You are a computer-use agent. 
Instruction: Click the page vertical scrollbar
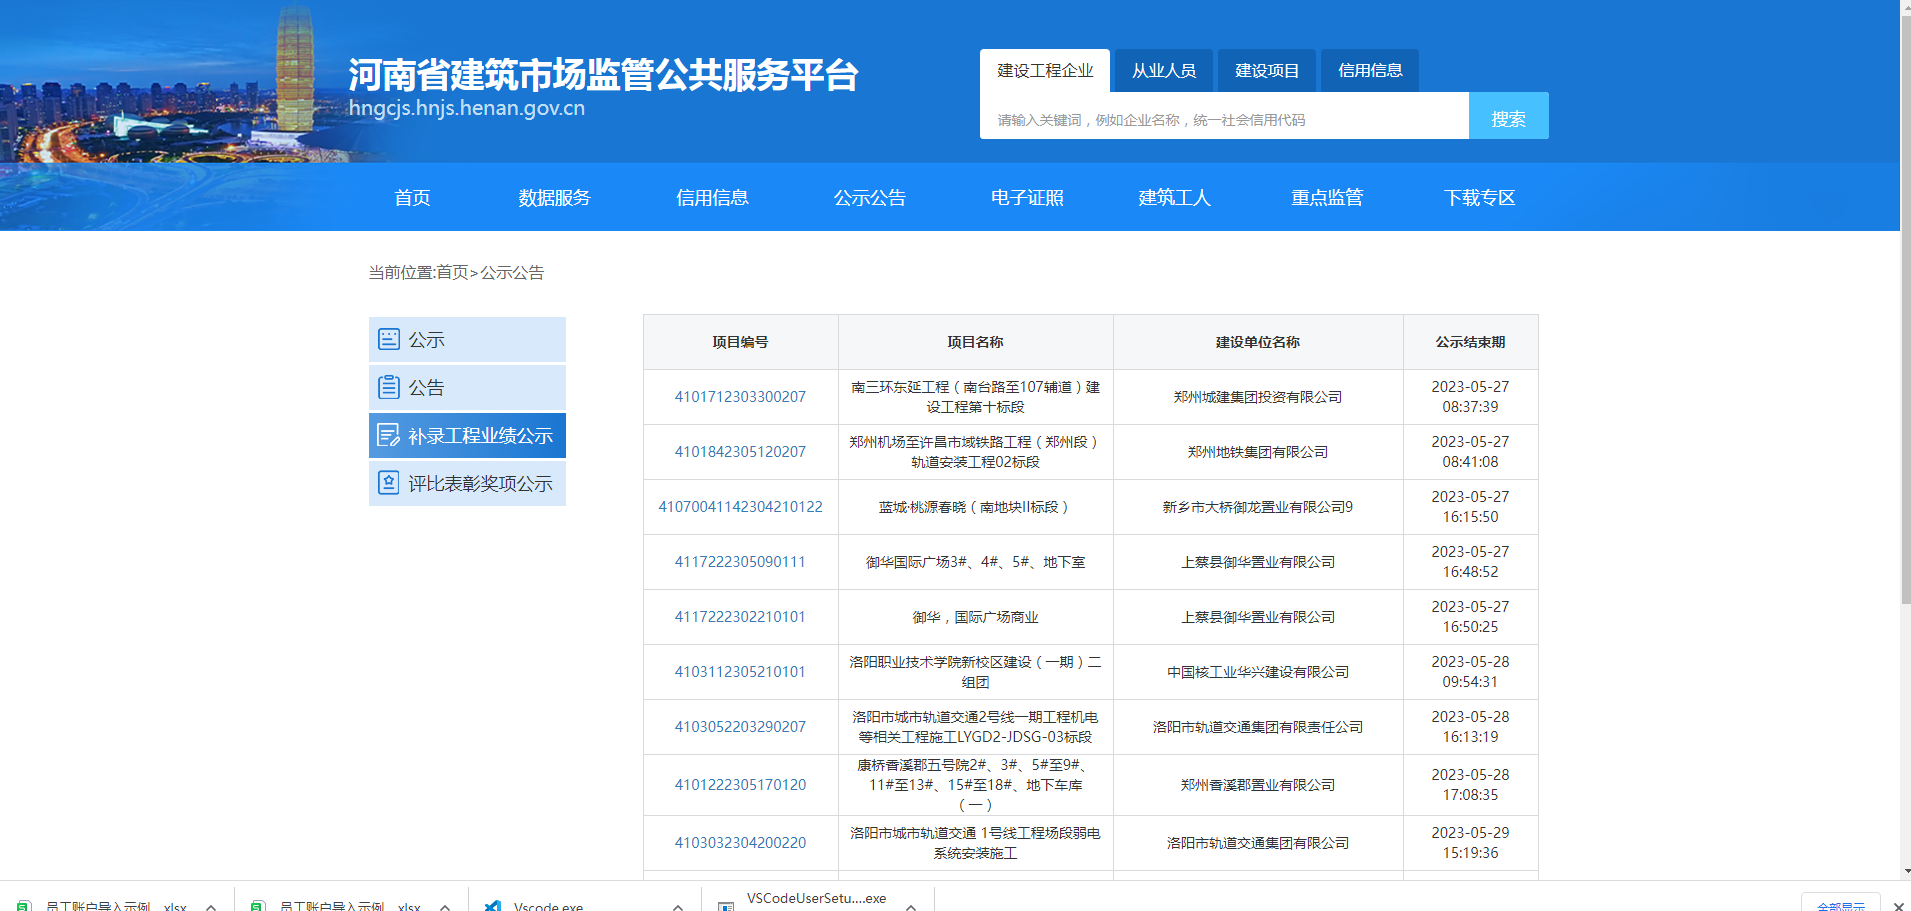[1906, 310]
